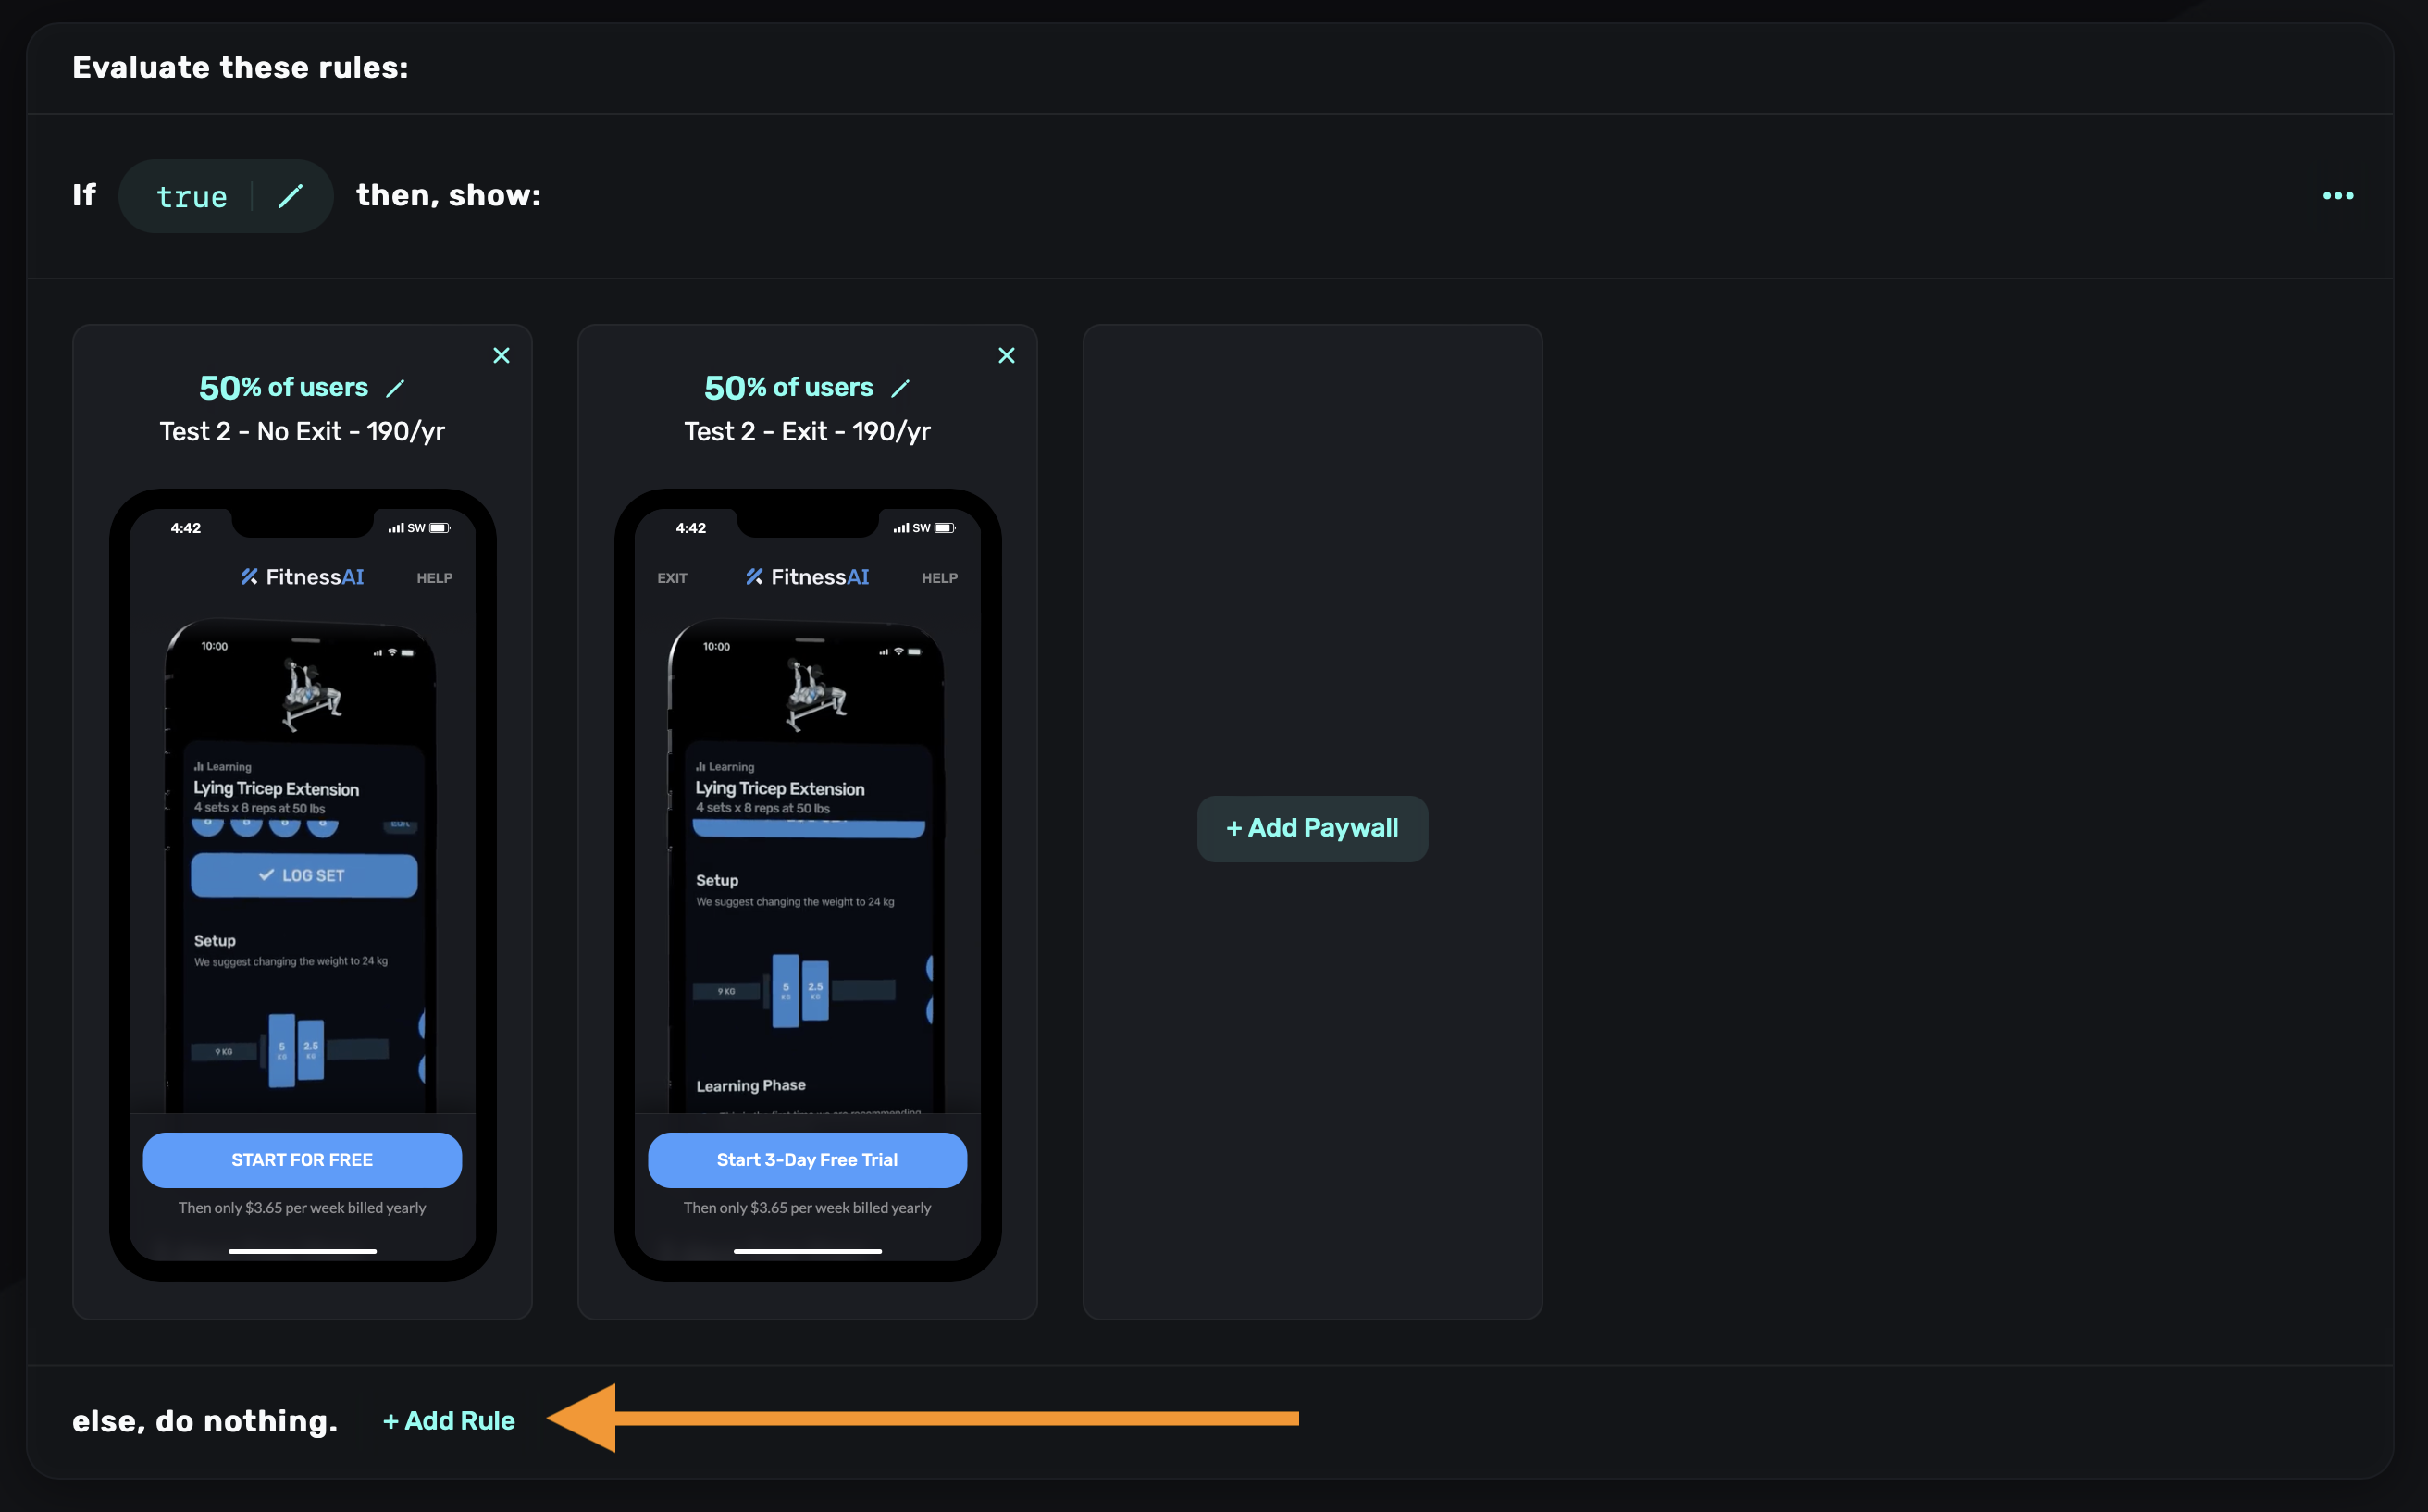Click Add Rule next to else, do nothing
The image size is (2428, 1512).
(447, 1420)
